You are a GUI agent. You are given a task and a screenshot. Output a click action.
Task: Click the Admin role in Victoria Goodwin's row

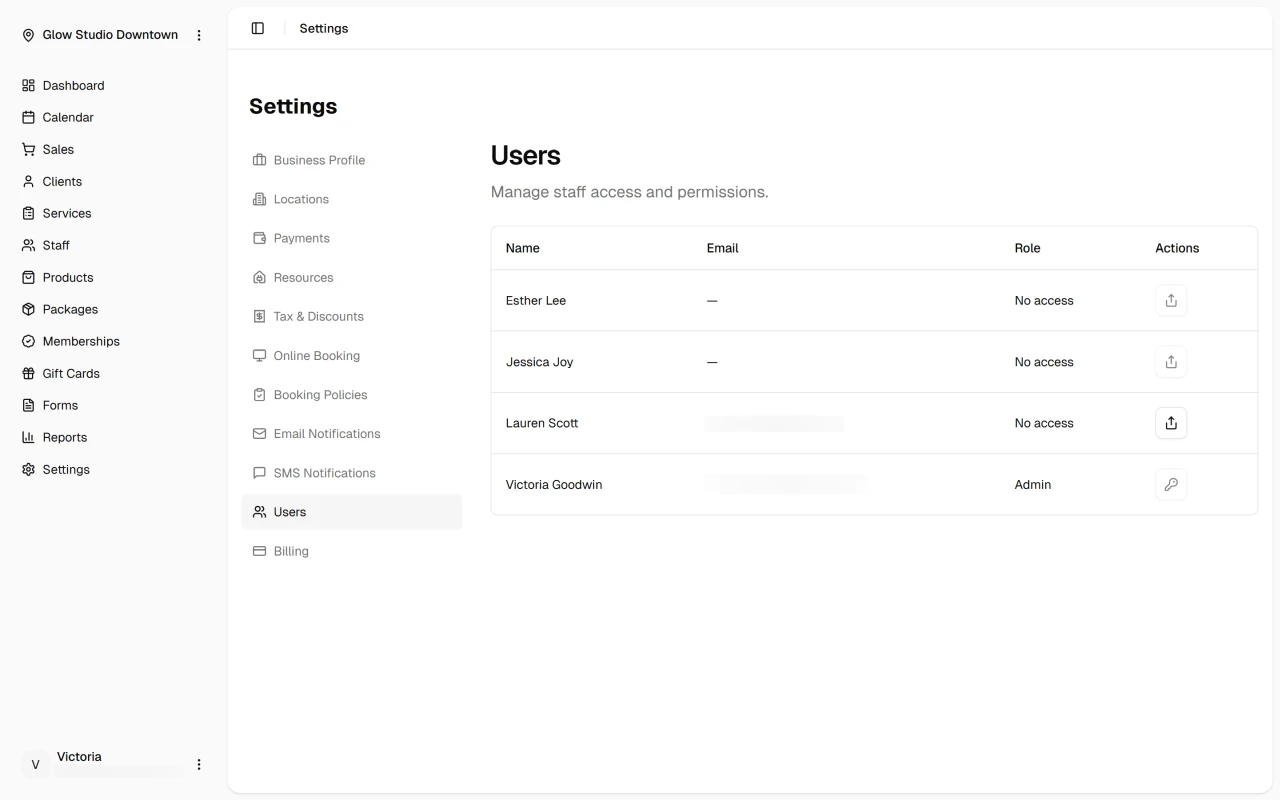pos(1033,484)
